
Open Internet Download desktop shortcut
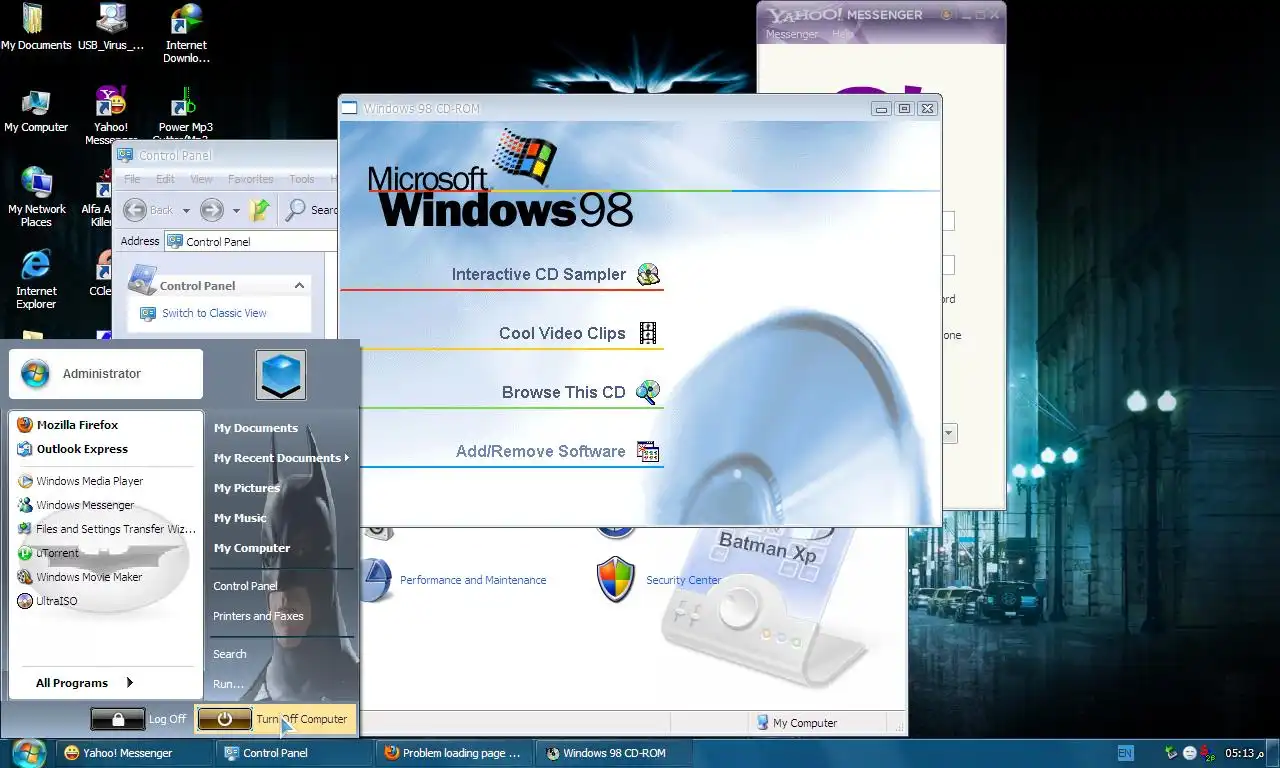coord(186,34)
